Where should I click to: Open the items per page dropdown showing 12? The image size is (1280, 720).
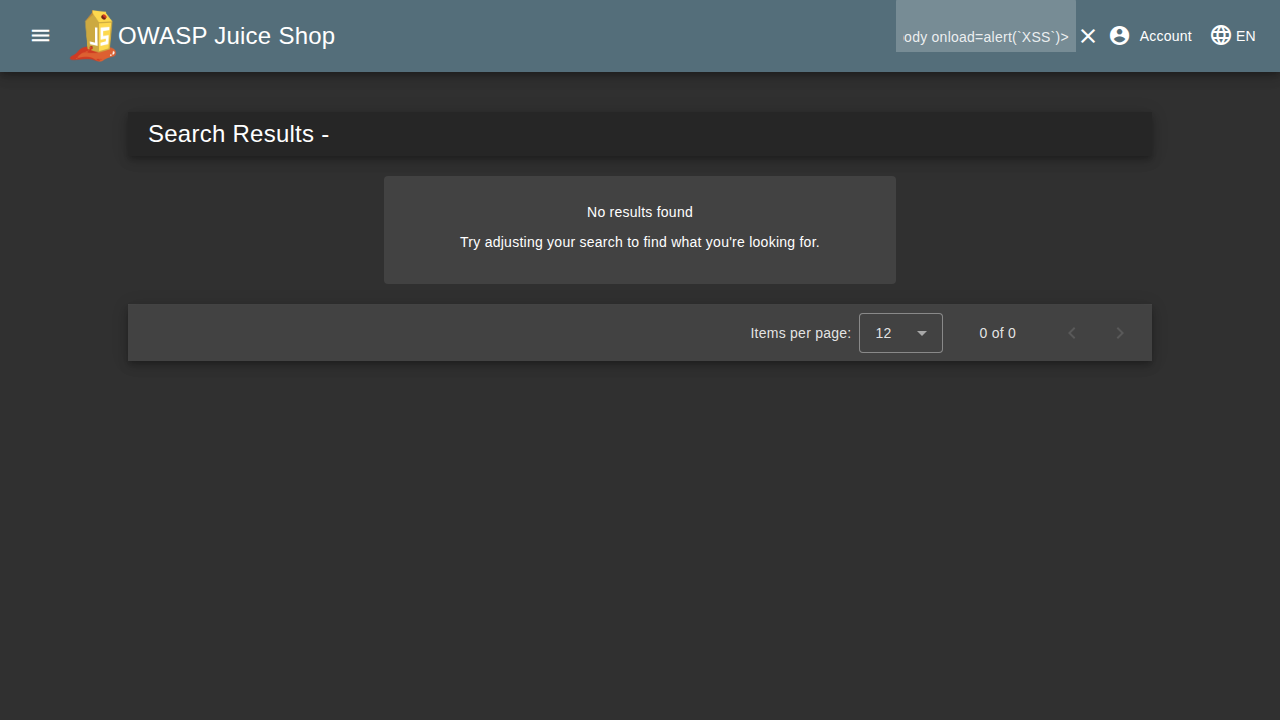coord(884,333)
